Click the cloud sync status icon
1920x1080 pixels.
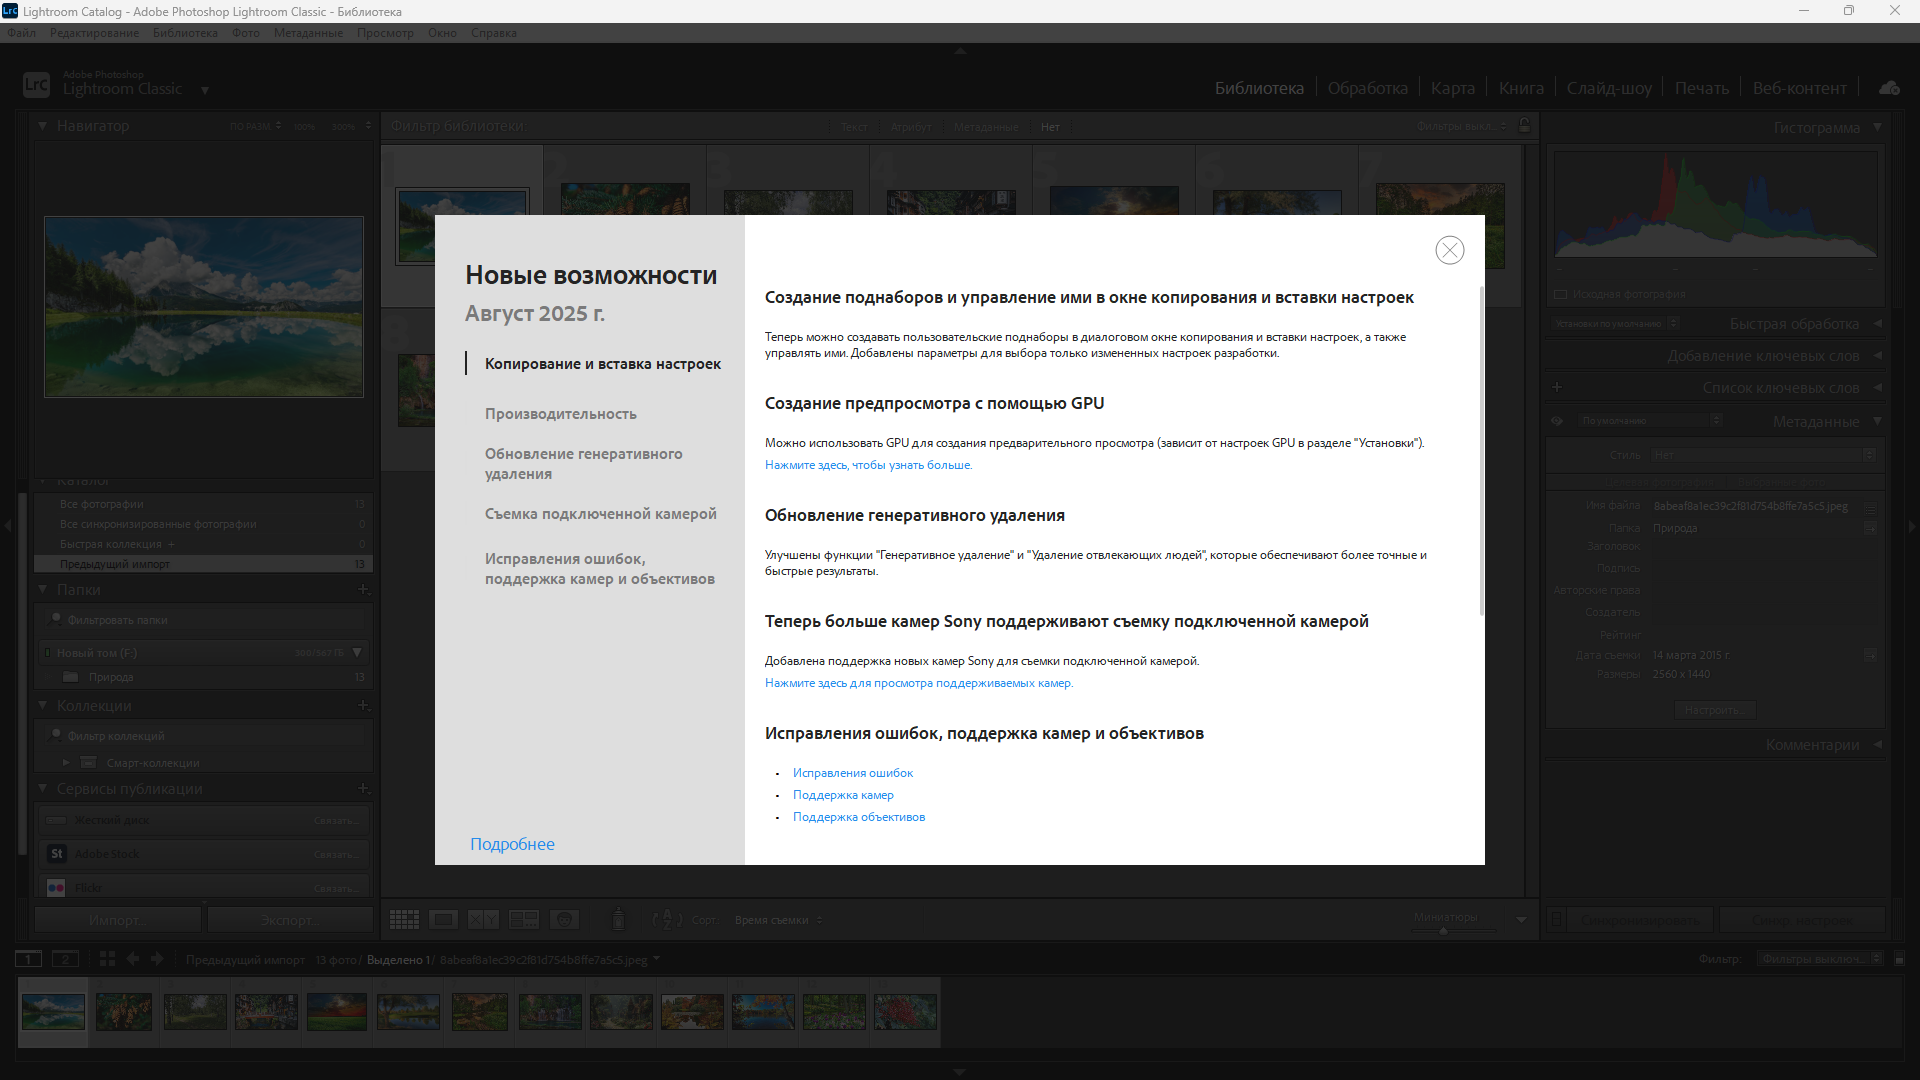1889,88
